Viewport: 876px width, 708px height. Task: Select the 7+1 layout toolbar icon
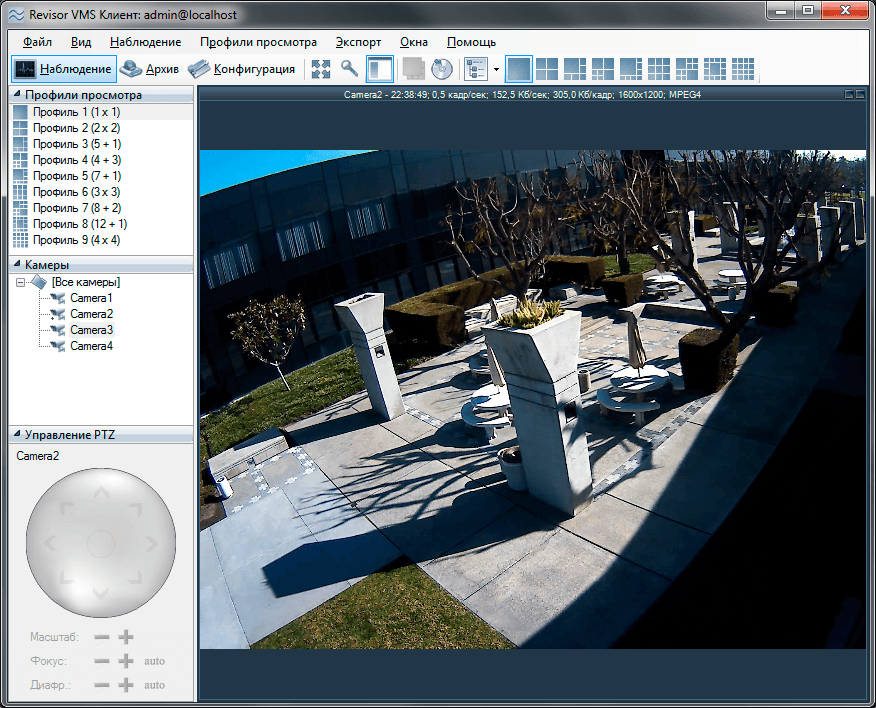coord(631,69)
